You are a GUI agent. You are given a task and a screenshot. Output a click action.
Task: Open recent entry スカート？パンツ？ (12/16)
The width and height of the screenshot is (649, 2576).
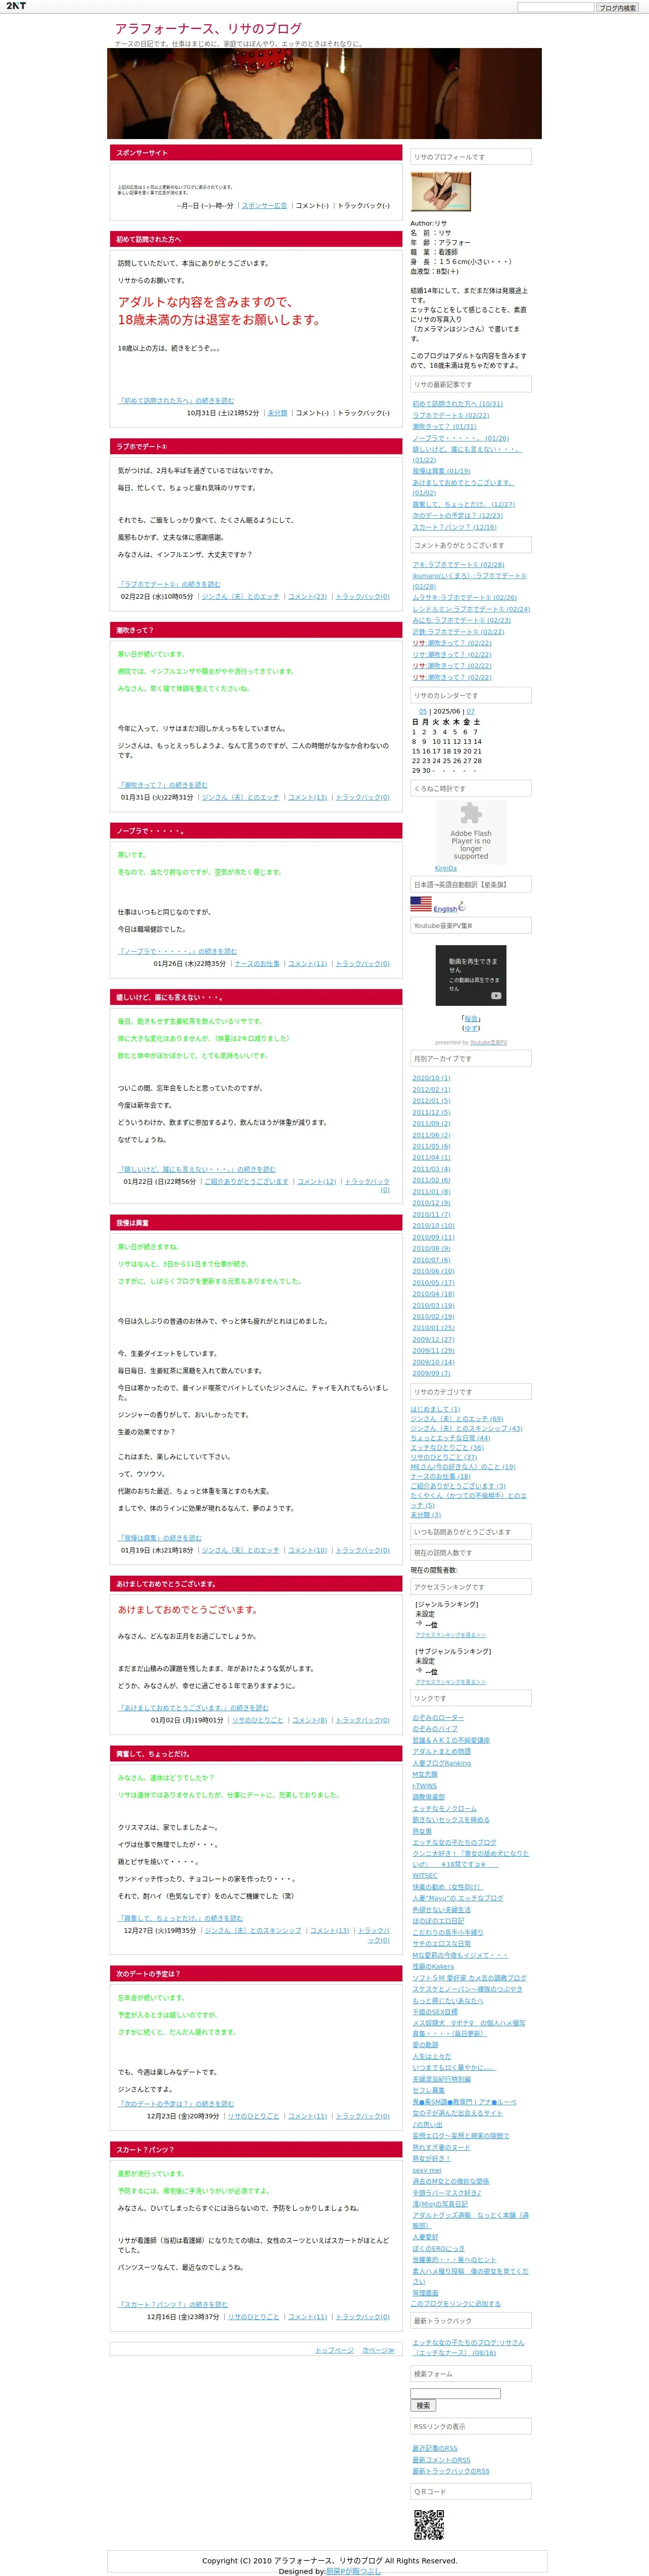pyautogui.click(x=454, y=527)
